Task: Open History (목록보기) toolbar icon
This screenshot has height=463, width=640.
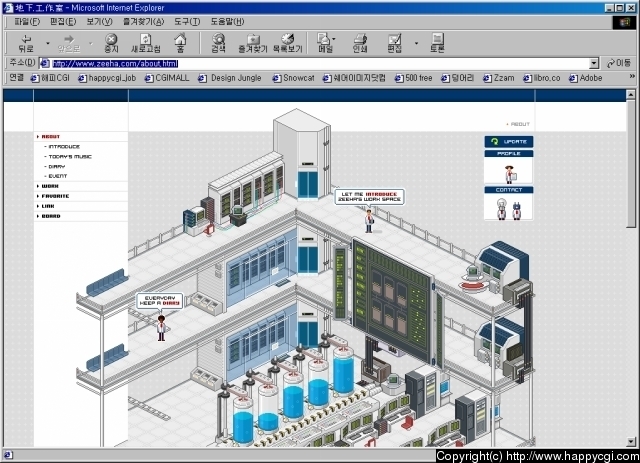Action: tap(287, 43)
